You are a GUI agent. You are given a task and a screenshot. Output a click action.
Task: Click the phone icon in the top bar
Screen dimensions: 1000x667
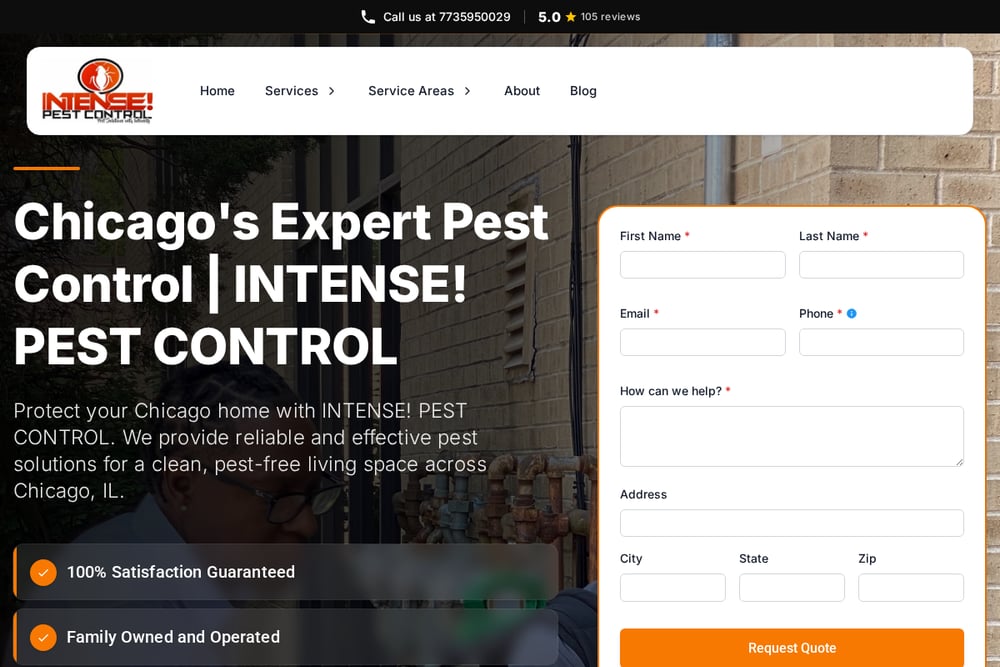(368, 17)
